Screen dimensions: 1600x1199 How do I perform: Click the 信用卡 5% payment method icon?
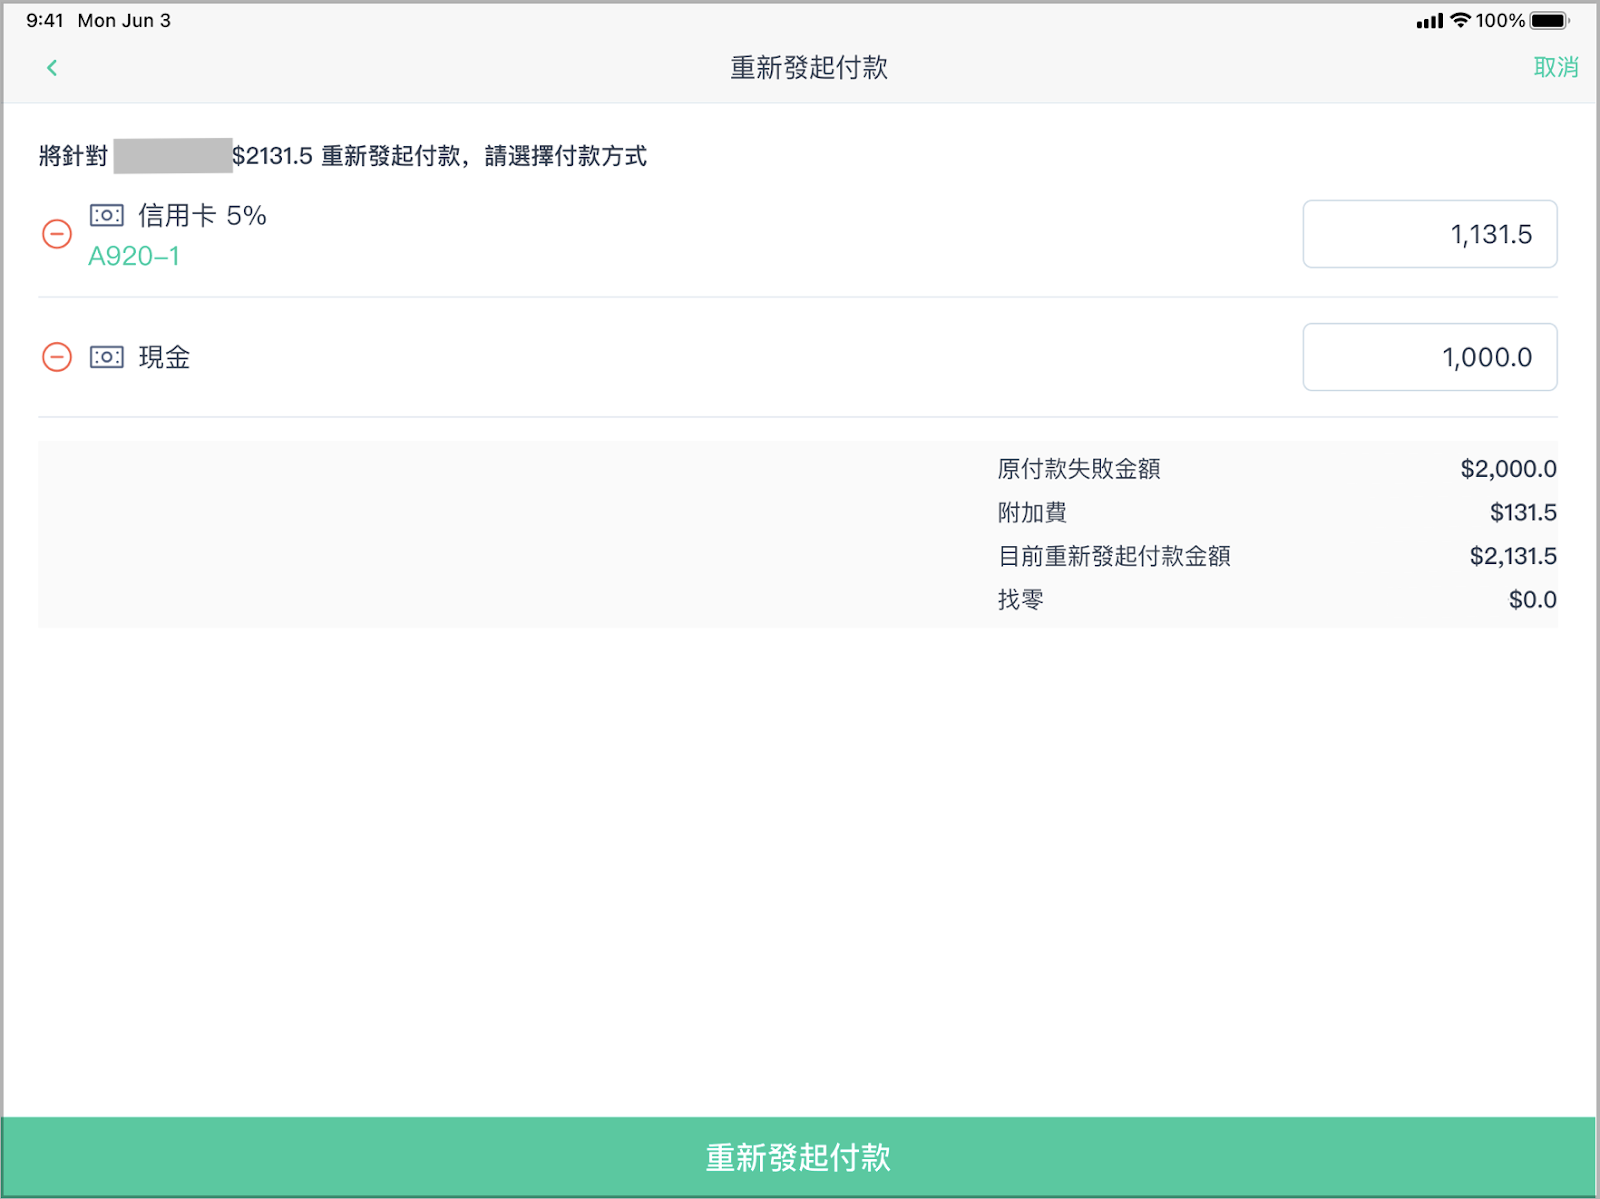click(107, 215)
